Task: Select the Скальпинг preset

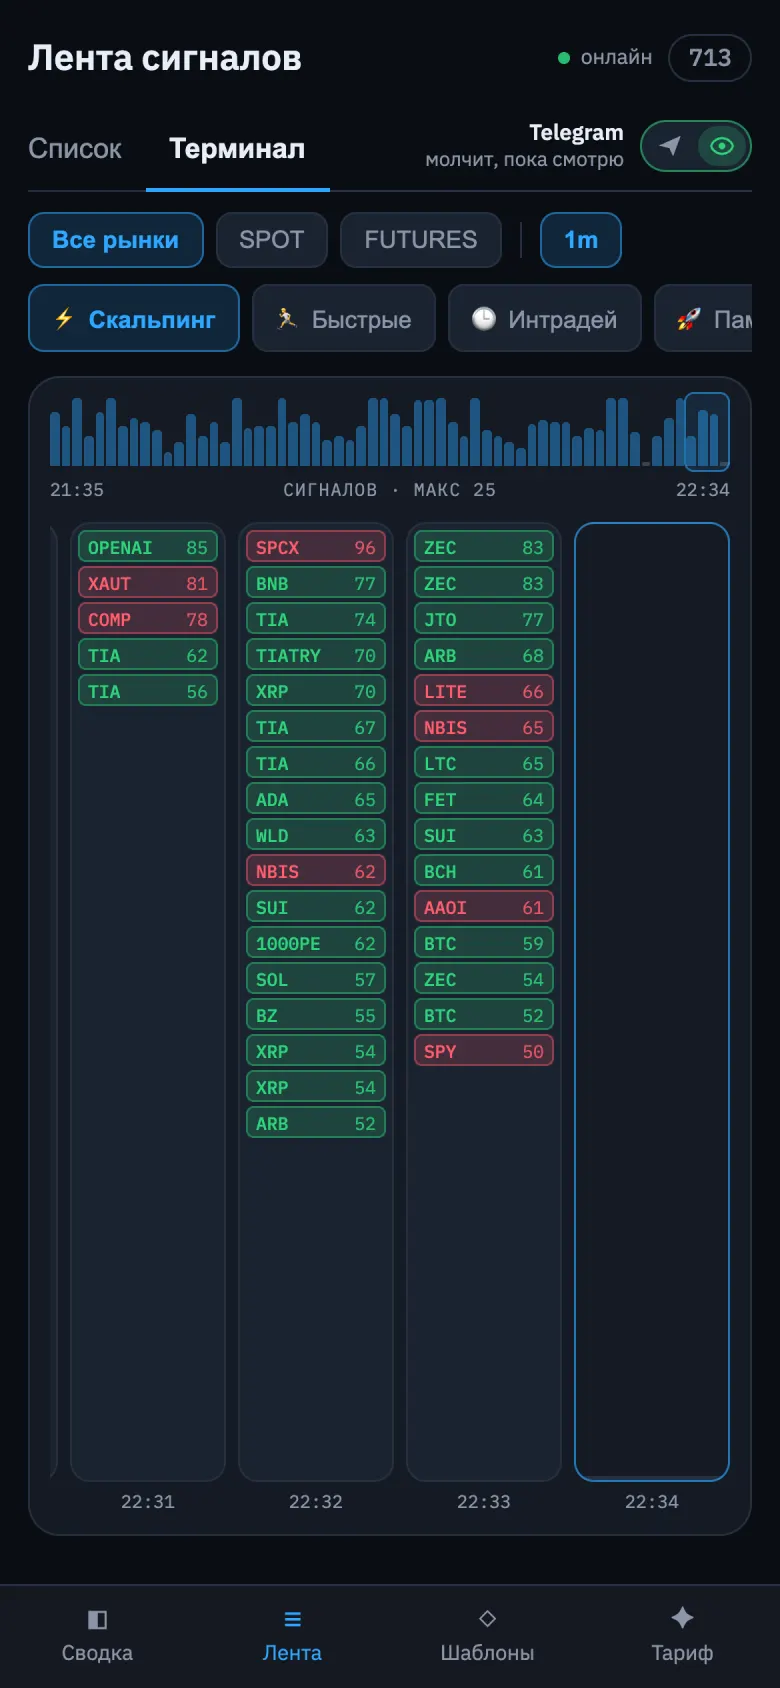Action: pyautogui.click(x=134, y=318)
